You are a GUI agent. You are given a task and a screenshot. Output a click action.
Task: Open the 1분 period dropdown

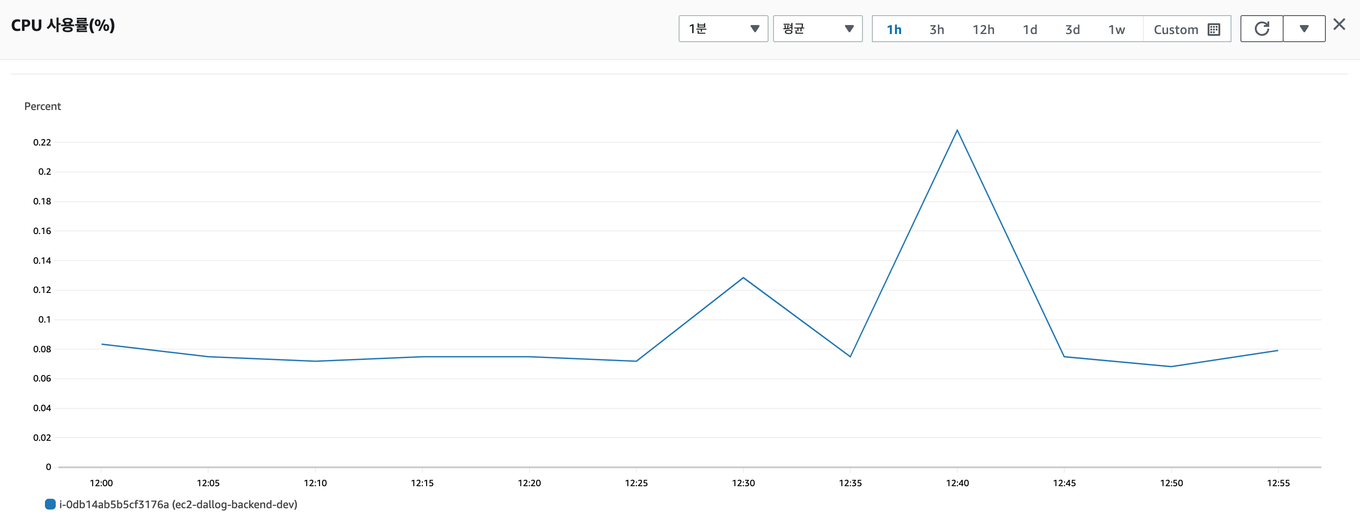click(723, 29)
